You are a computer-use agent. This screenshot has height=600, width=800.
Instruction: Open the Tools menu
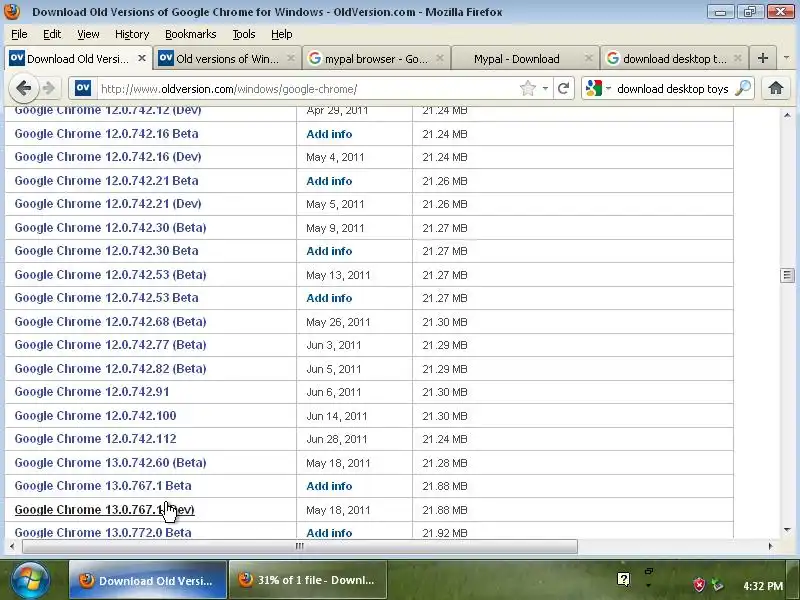[x=244, y=34]
